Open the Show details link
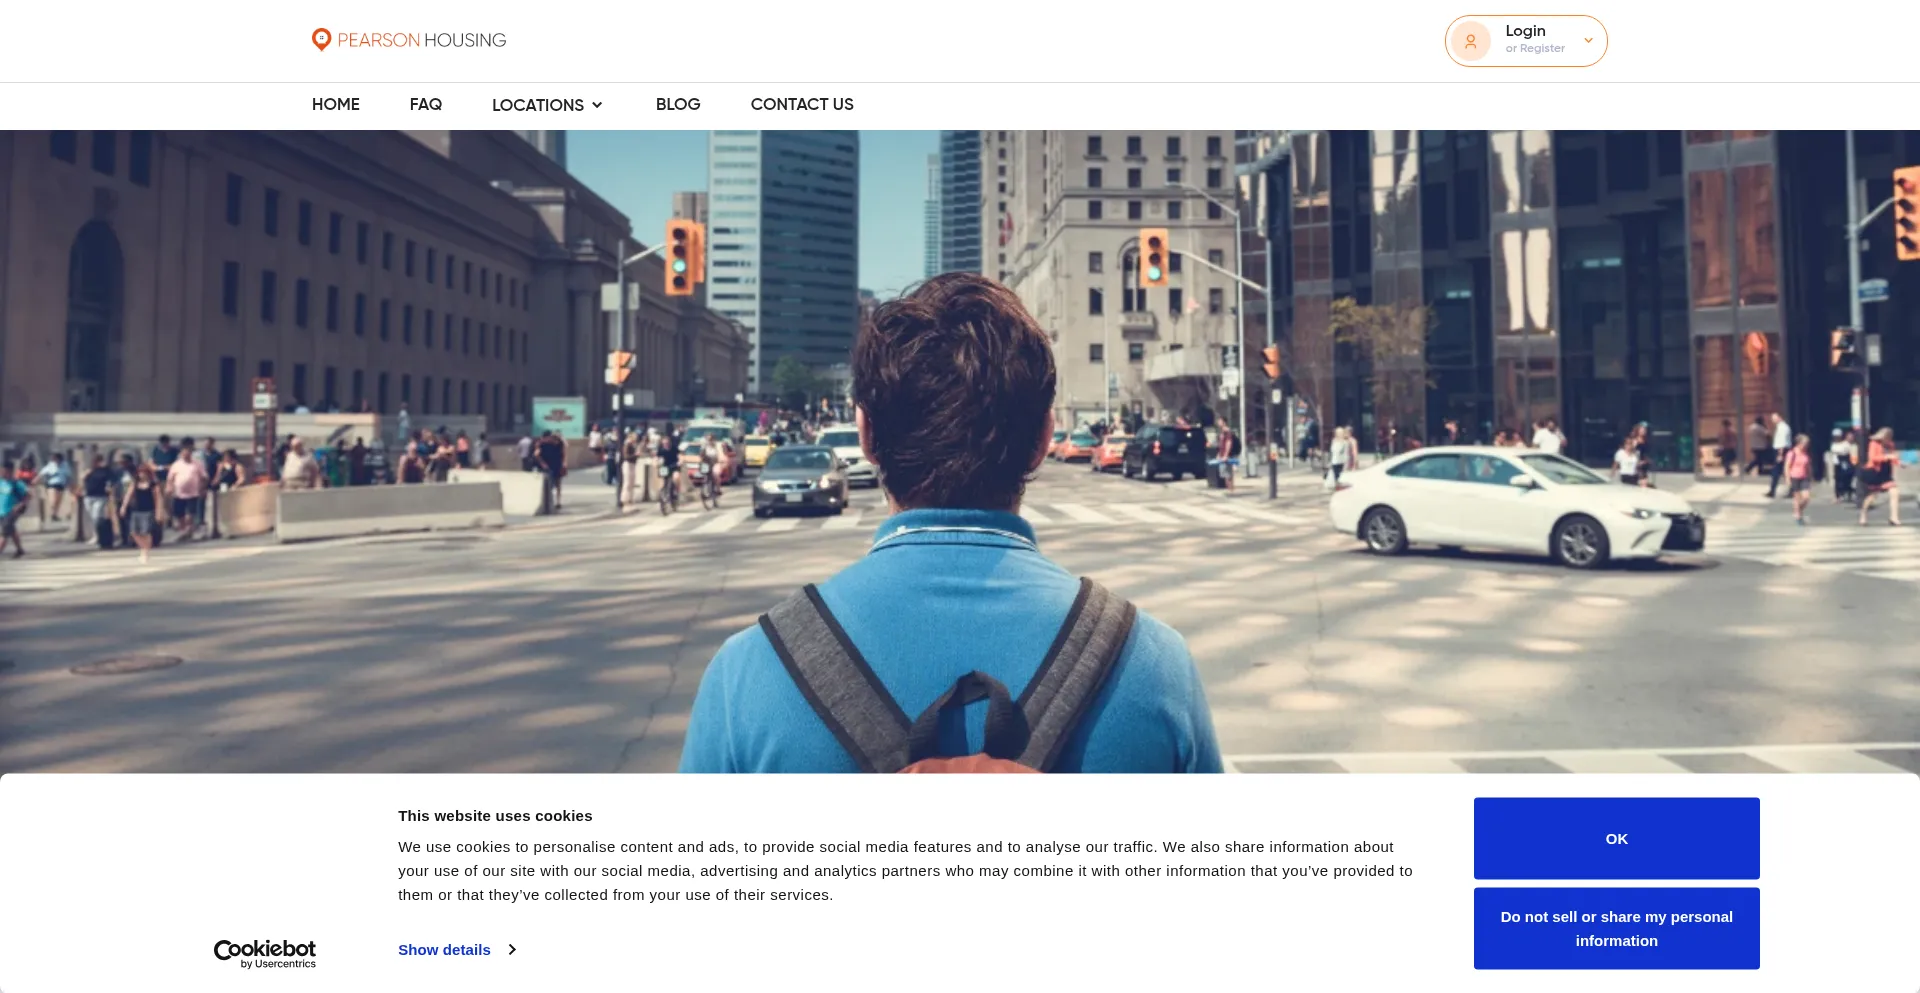Screen dimensions: 1920x993 point(444,949)
